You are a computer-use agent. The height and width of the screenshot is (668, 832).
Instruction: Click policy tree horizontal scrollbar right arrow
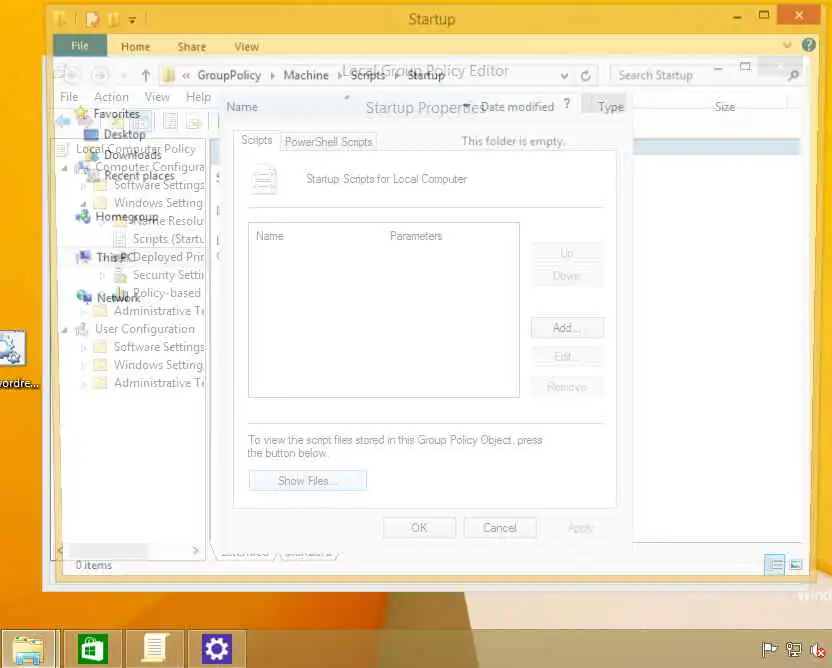195,551
